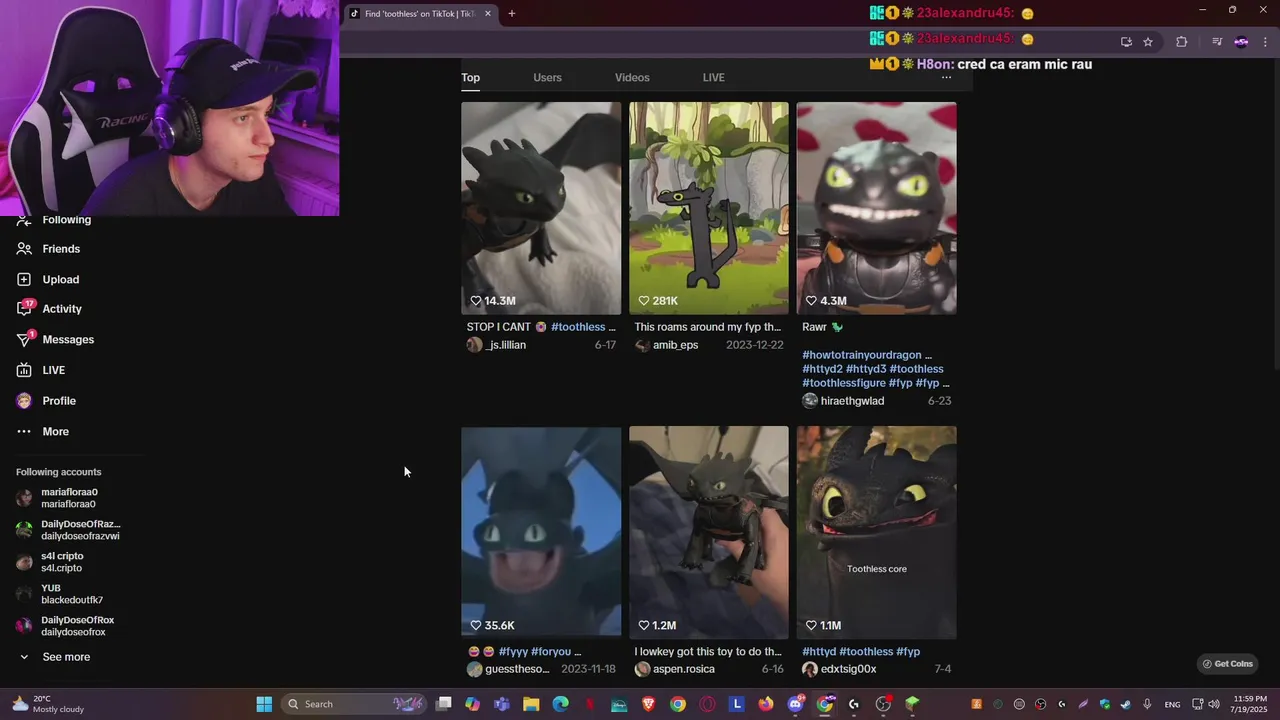Click the More three-dots icon in sidebar
This screenshot has height=720, width=1280.
click(x=24, y=432)
